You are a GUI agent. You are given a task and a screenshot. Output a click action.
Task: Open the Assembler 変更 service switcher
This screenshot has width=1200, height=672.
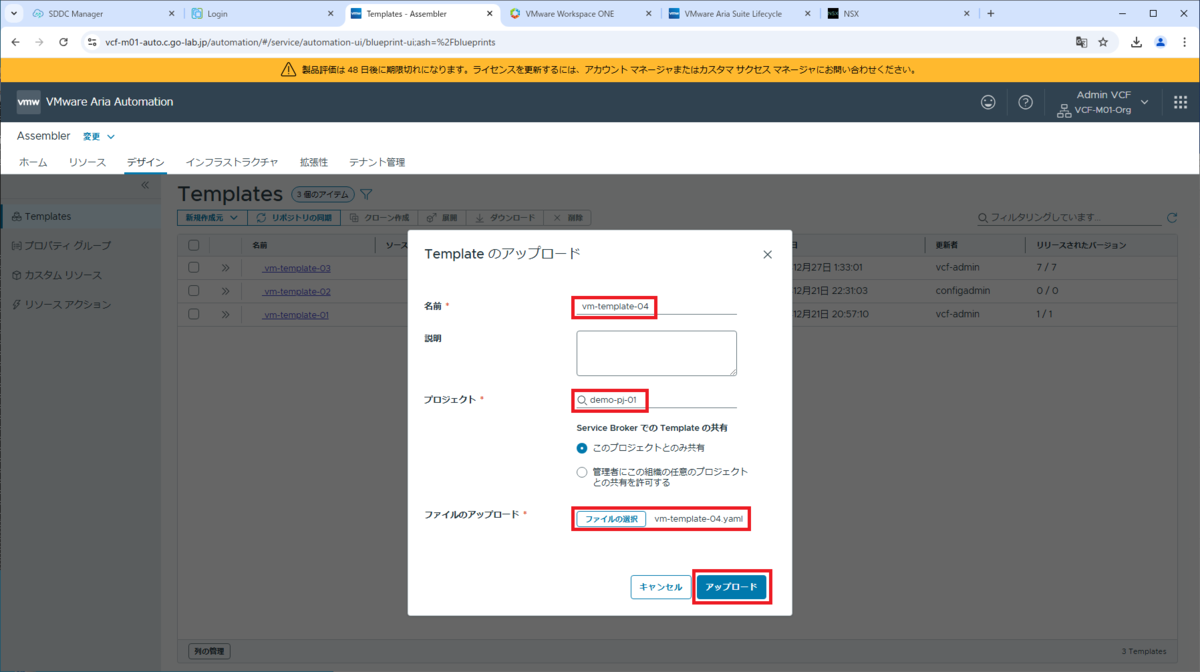pos(98,136)
